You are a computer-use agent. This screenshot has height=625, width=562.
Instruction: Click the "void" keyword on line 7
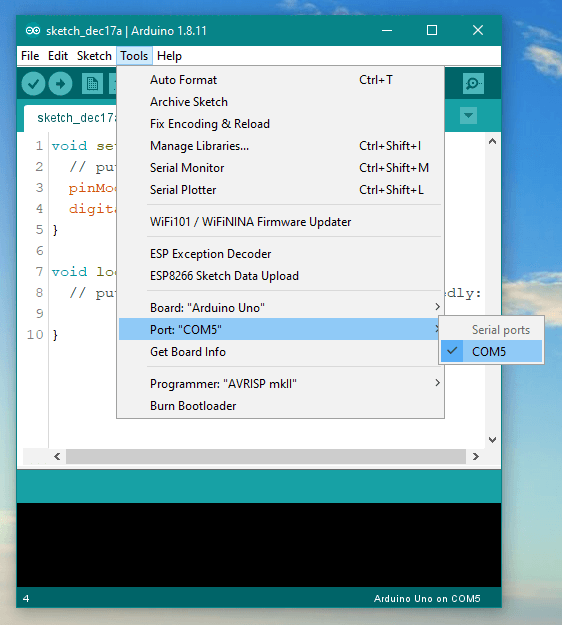(69, 272)
